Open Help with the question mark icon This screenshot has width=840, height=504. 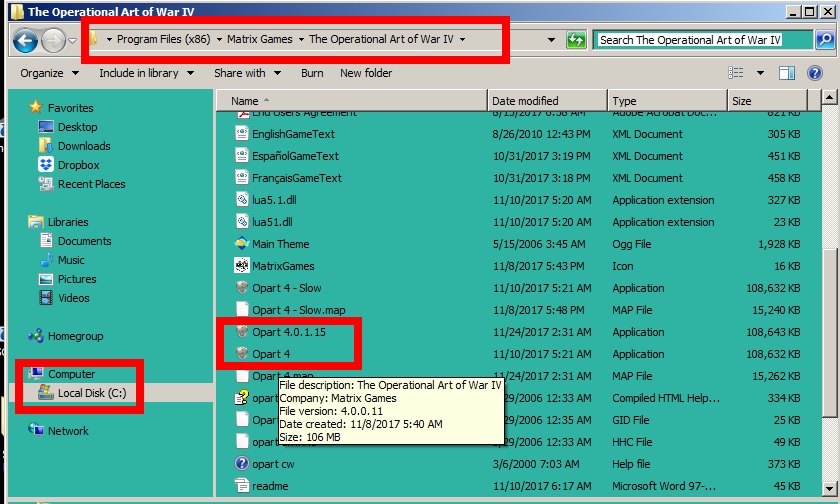[x=815, y=73]
